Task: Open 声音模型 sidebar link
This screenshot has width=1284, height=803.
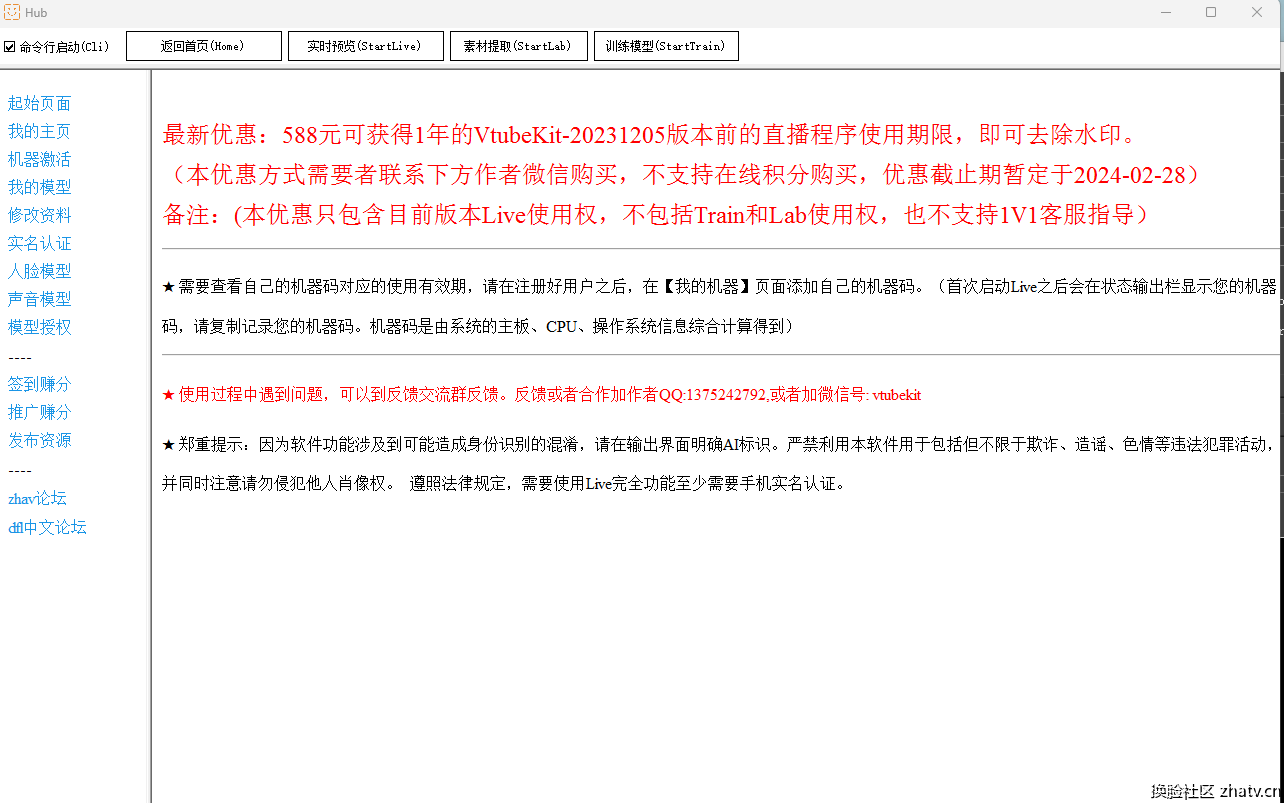Action: coord(40,300)
